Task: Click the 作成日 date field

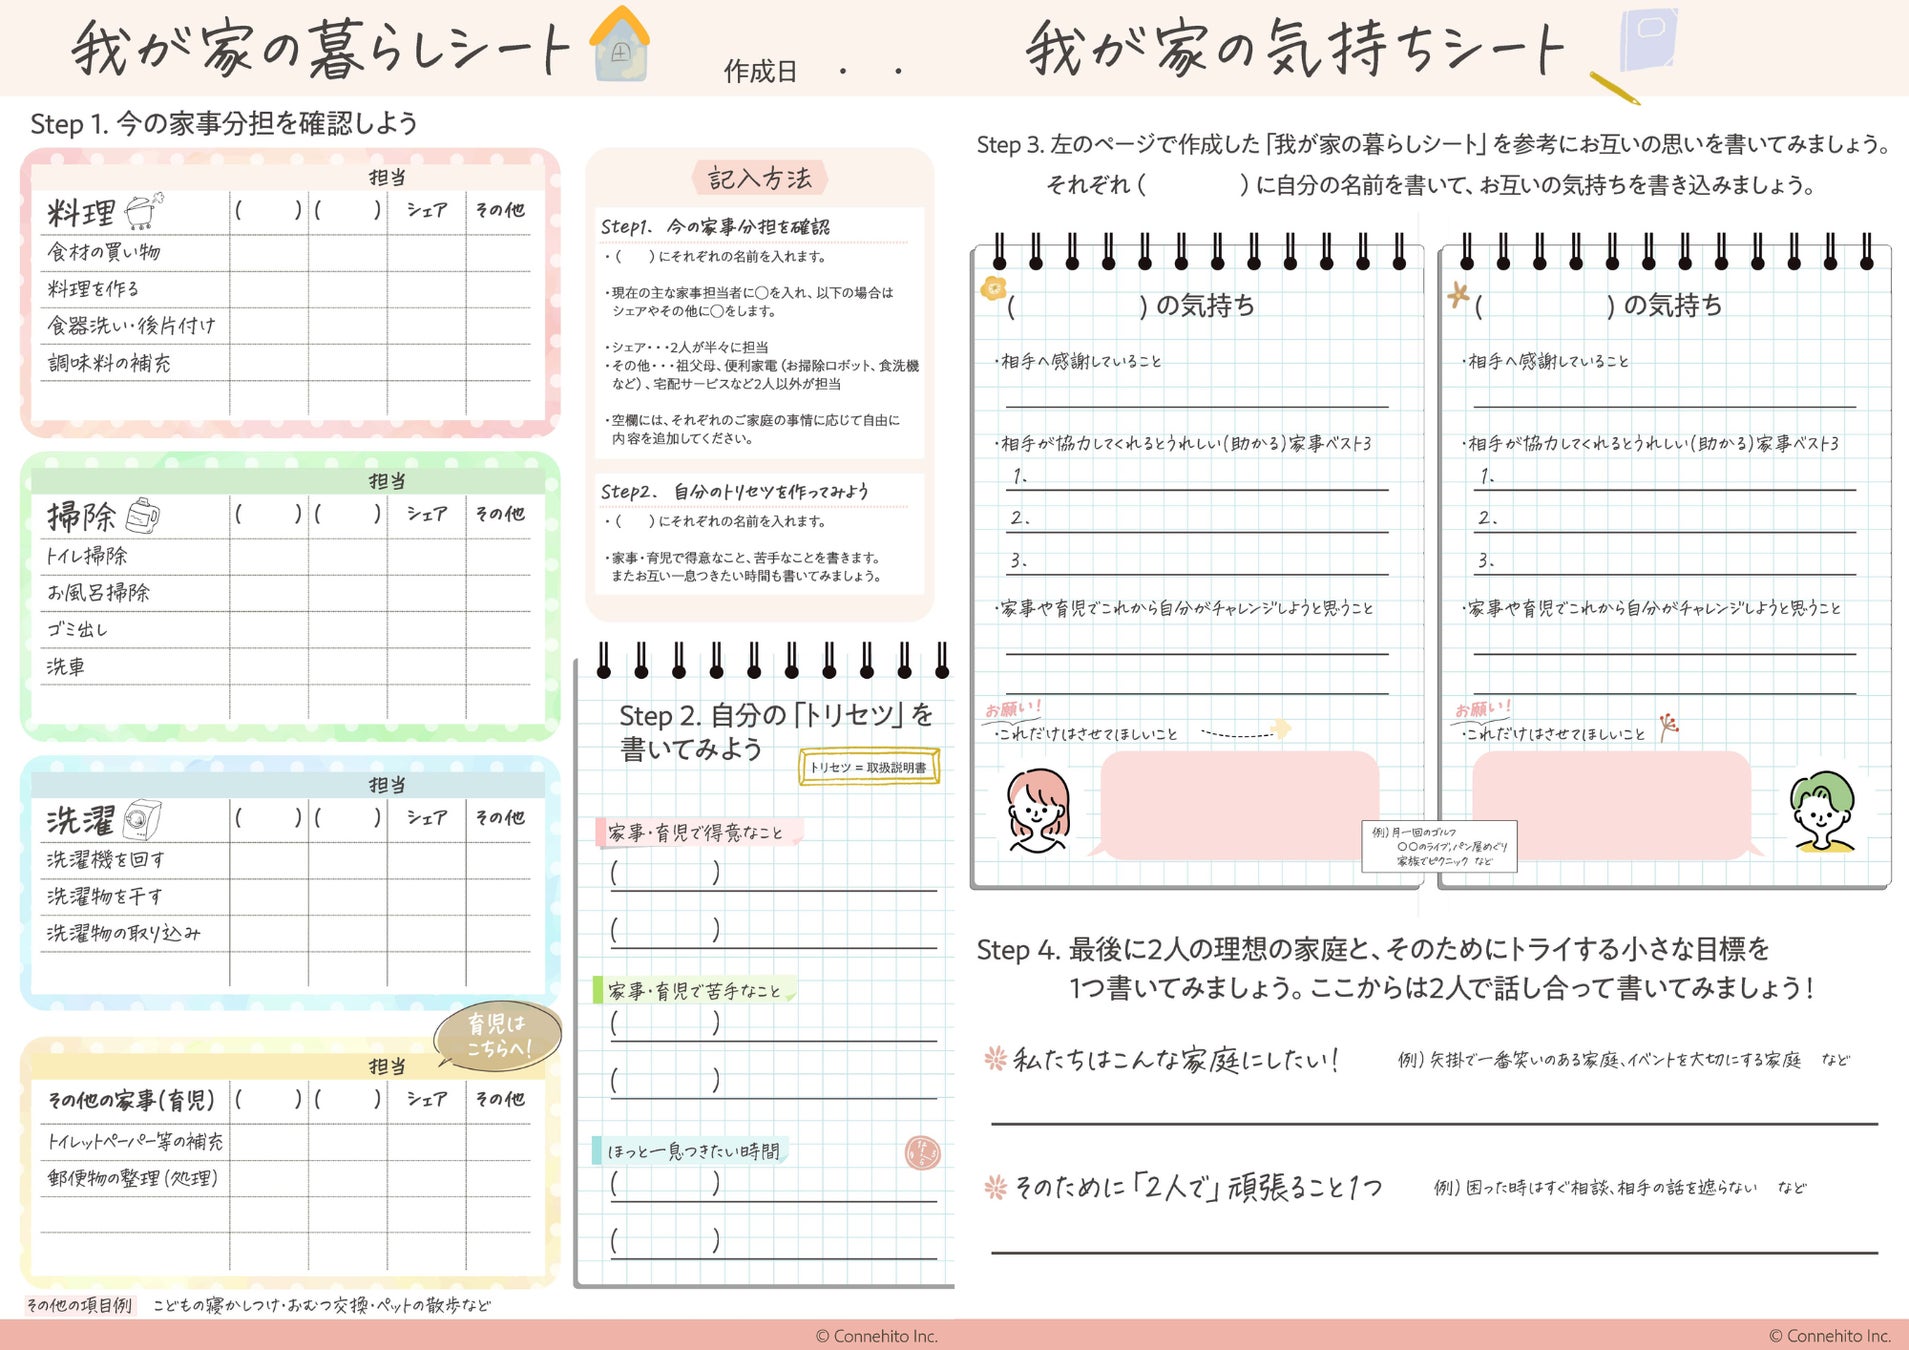Action: tap(813, 71)
